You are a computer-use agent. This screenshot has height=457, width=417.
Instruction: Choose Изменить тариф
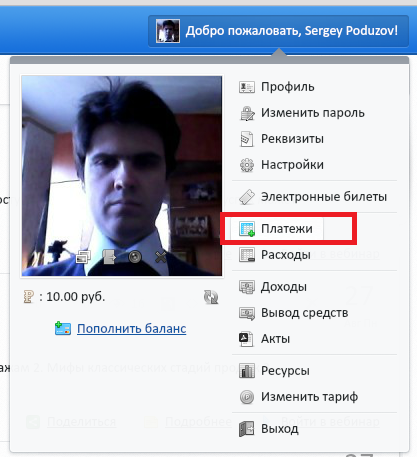[309, 397]
